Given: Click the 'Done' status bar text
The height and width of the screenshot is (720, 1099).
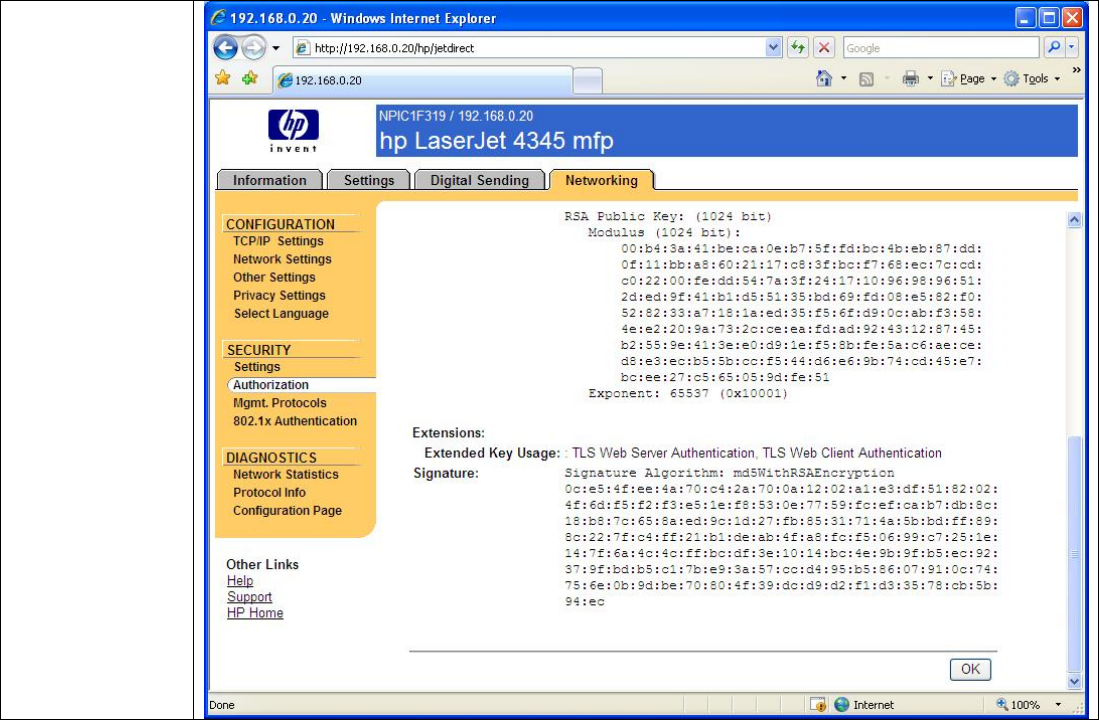Looking at the screenshot, I should (222, 705).
